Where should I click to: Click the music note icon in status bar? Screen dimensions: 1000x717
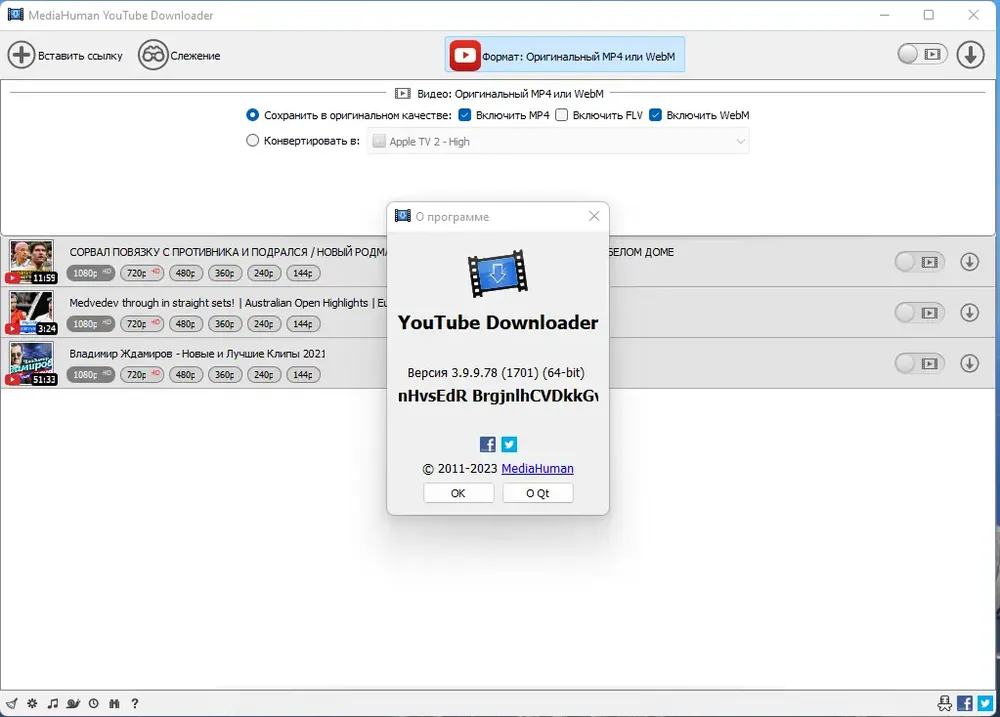[53, 703]
